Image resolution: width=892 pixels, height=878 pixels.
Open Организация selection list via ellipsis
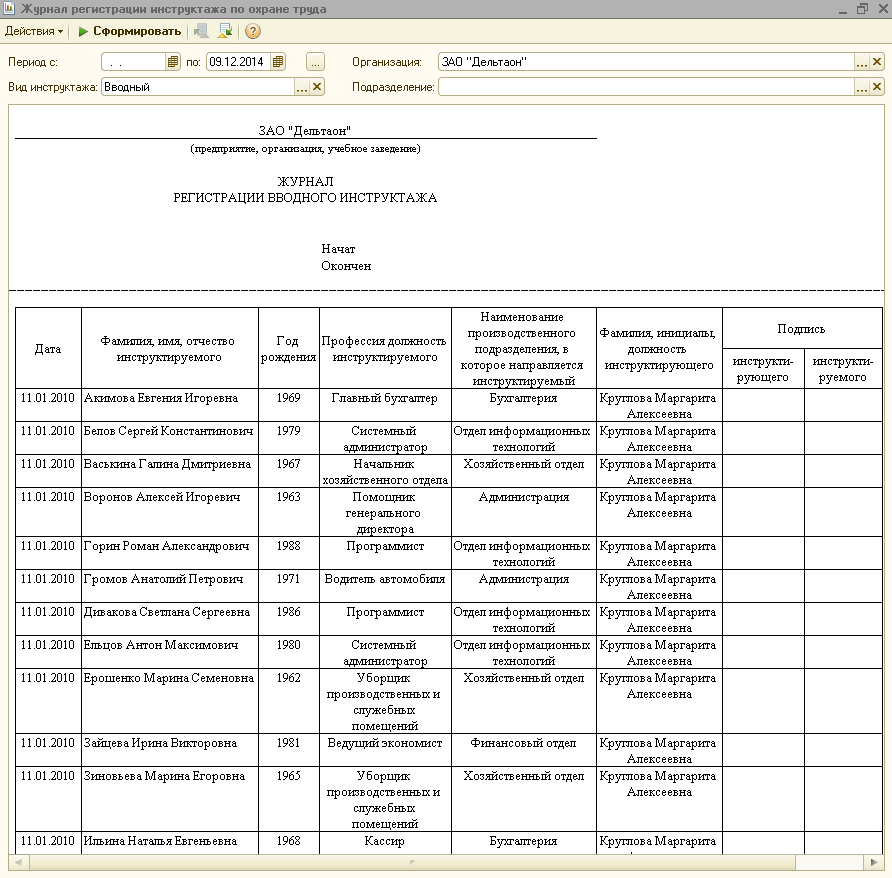coord(862,62)
